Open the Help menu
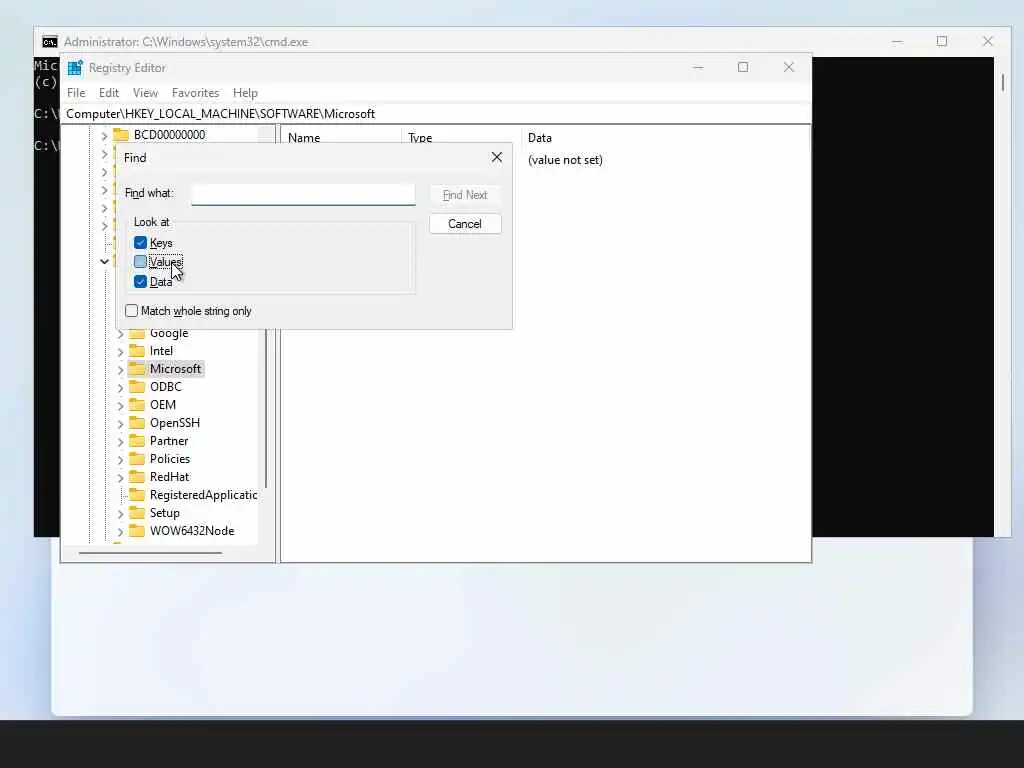 [x=245, y=93]
